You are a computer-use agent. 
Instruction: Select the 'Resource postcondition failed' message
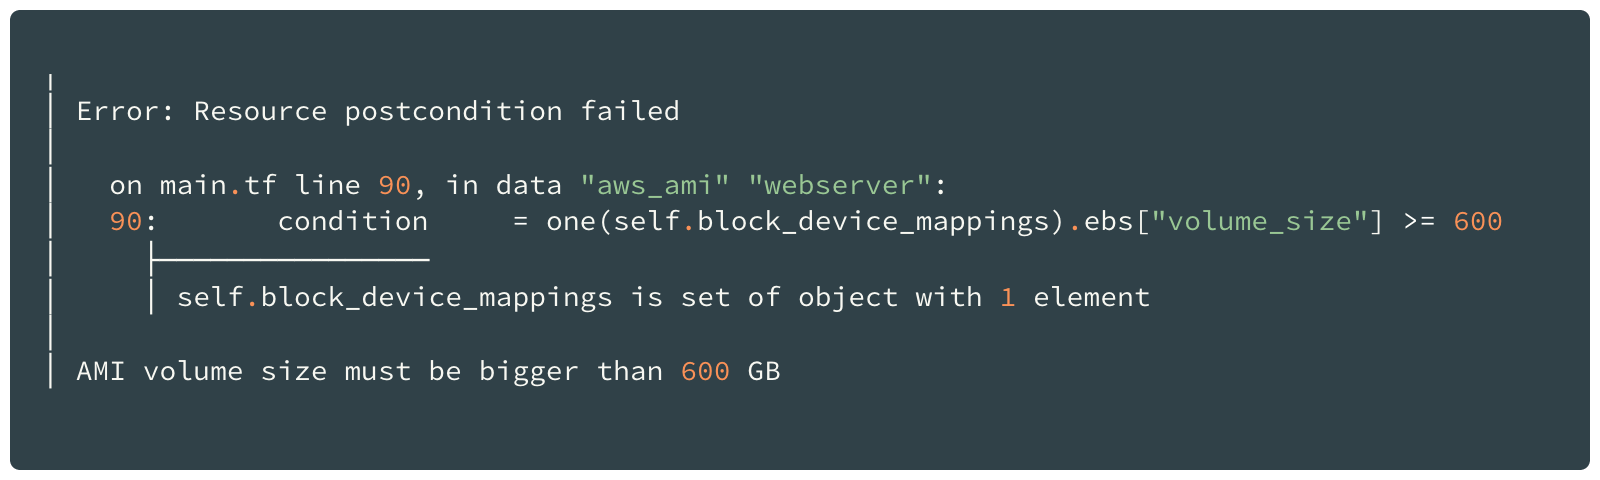point(437,111)
